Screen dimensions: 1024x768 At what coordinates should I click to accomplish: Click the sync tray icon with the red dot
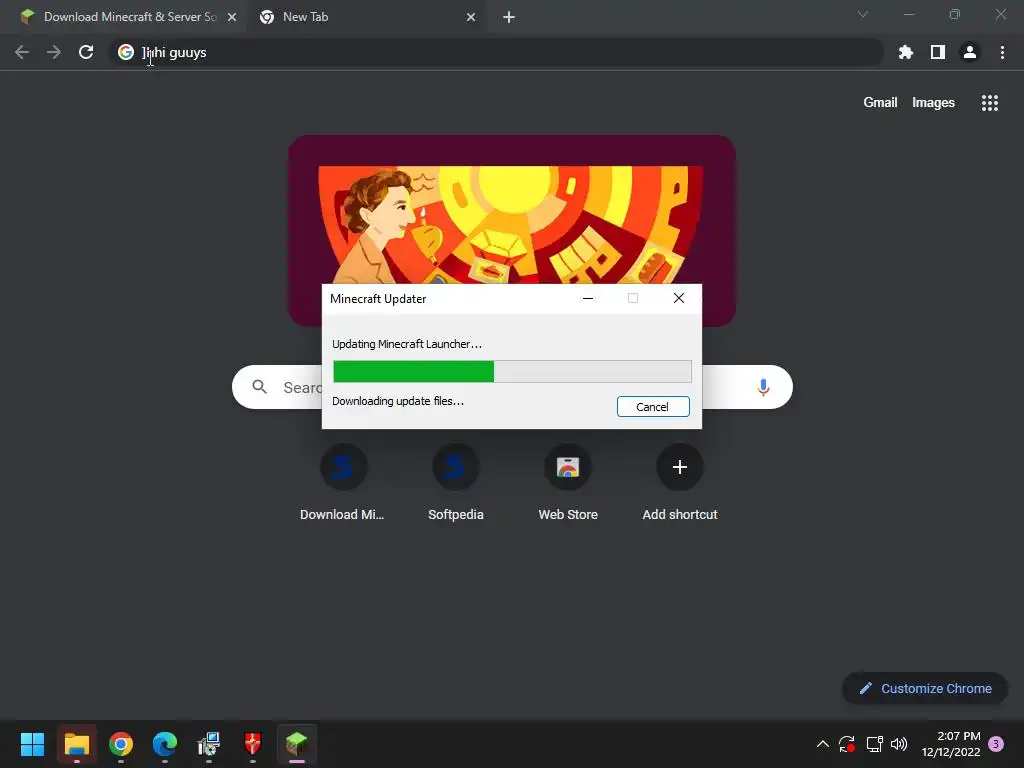coord(847,744)
